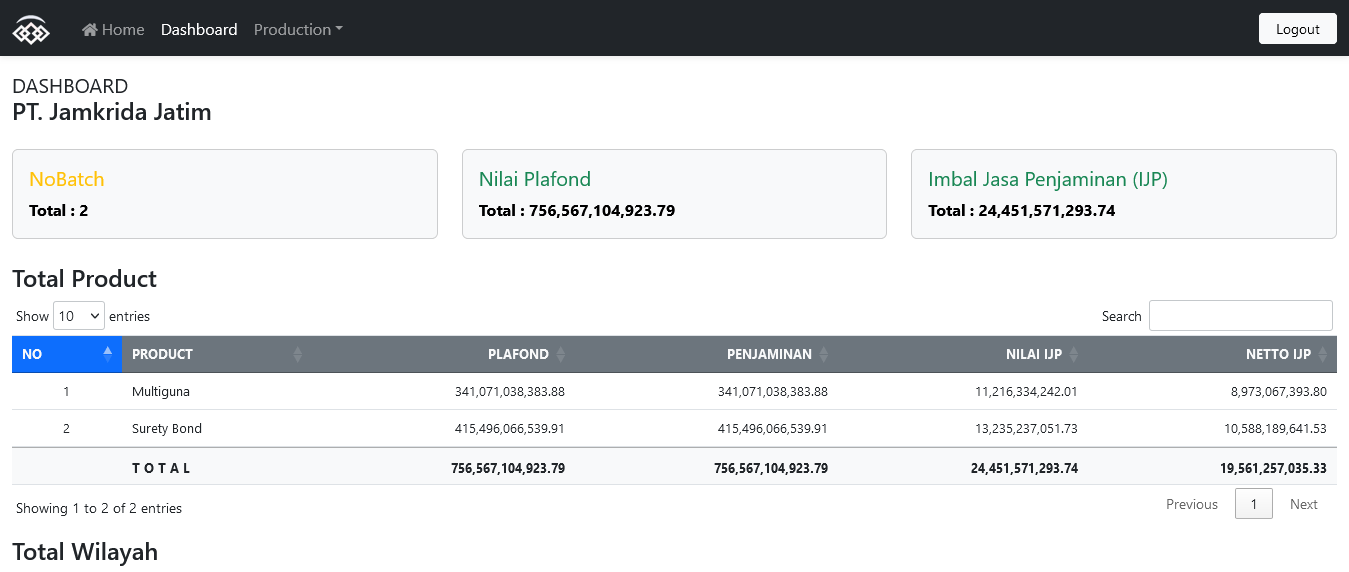Click the Next pagination link
The width and height of the screenshot is (1349, 572).
pos(1303,504)
